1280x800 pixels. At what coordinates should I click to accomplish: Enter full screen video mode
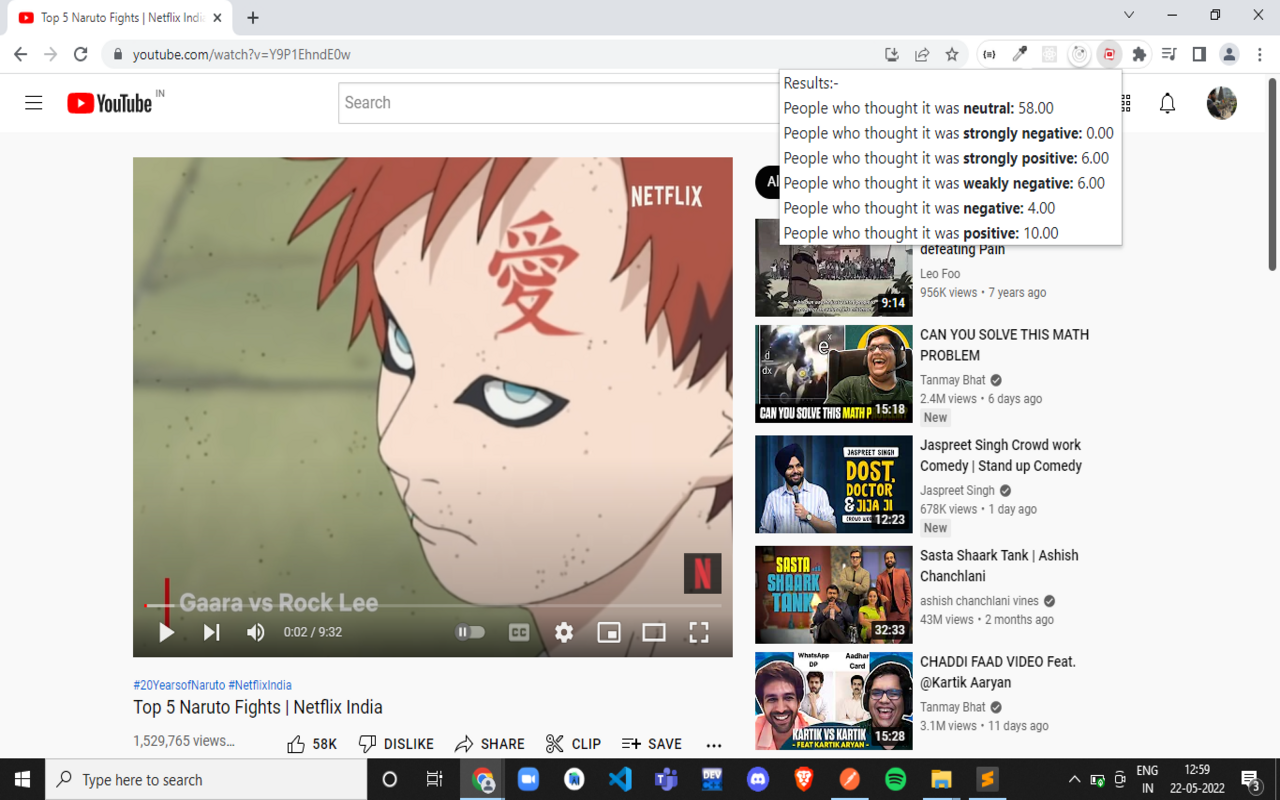pos(699,632)
